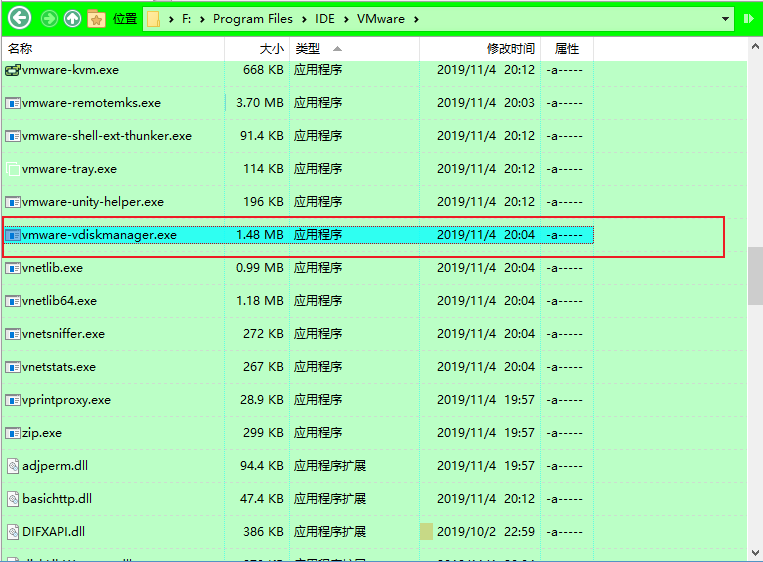Click the forward navigation arrow

49,19
